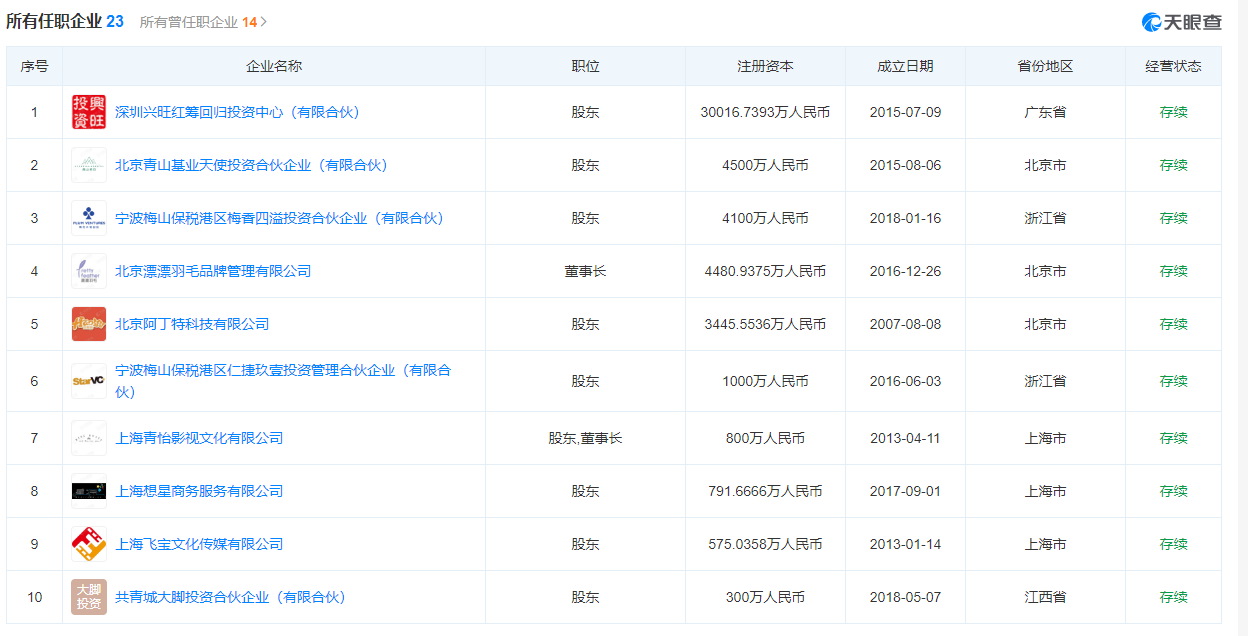Open logo of 上海想星商务服务有限公司
Viewport: 1248px width, 636px height.
(x=89, y=491)
